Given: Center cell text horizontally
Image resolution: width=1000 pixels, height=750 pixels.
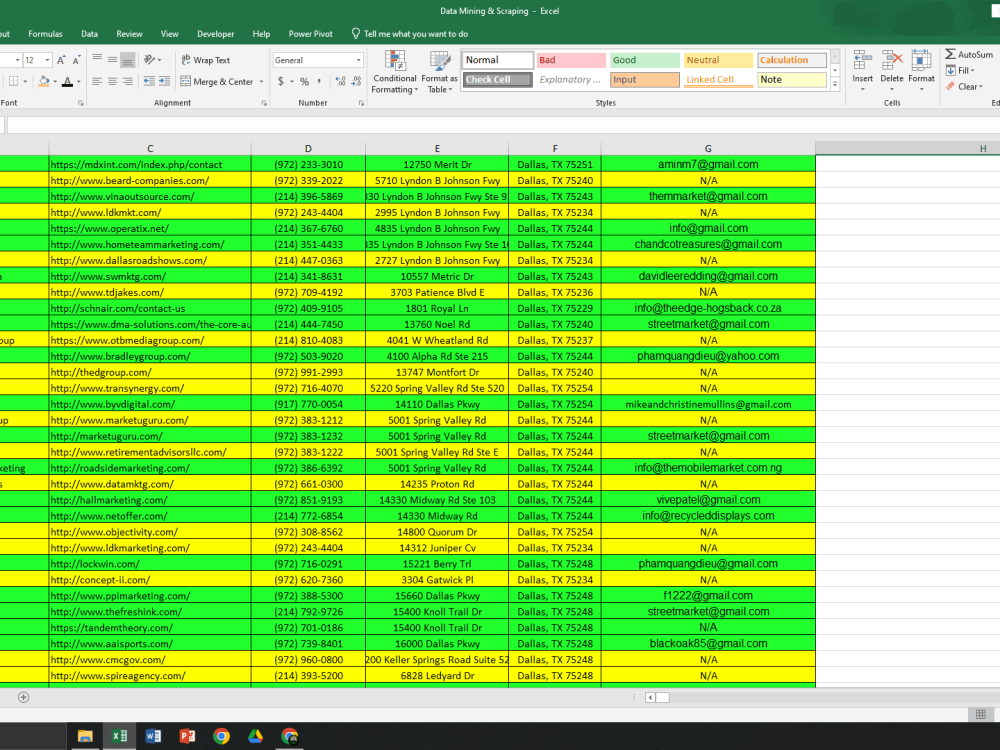Looking at the screenshot, I should click(x=112, y=81).
